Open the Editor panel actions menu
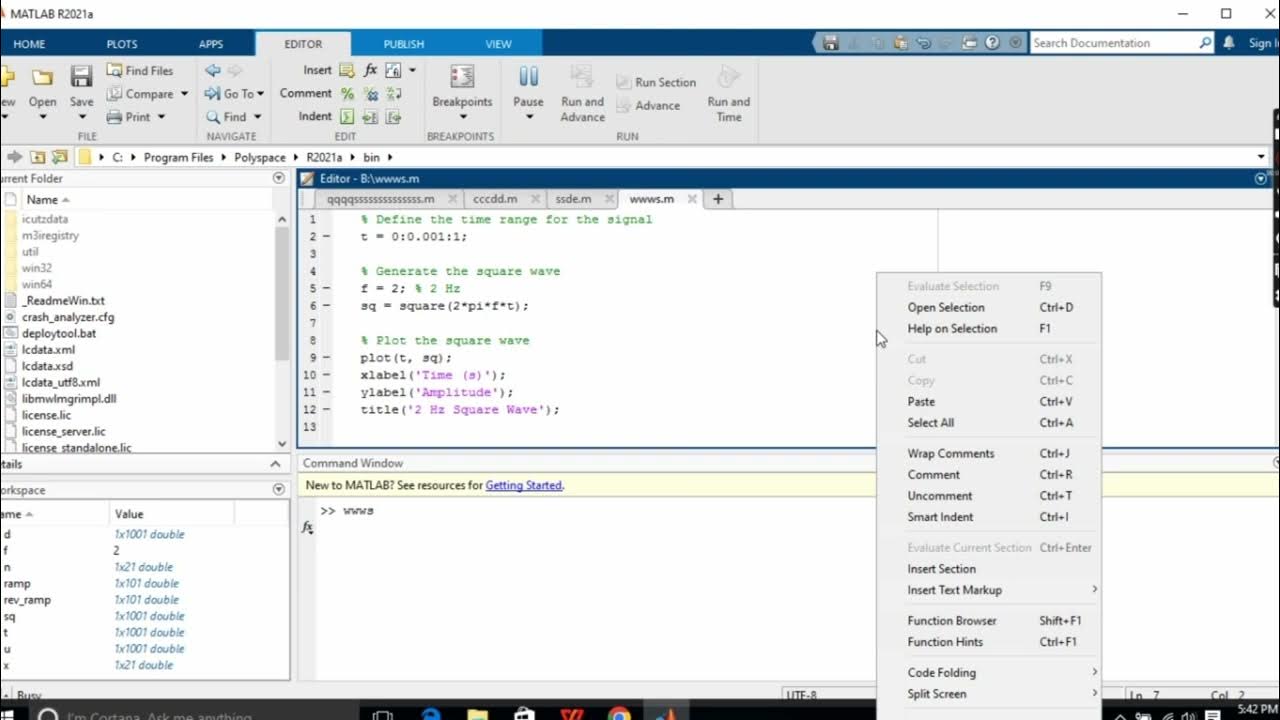 [x=1261, y=179]
